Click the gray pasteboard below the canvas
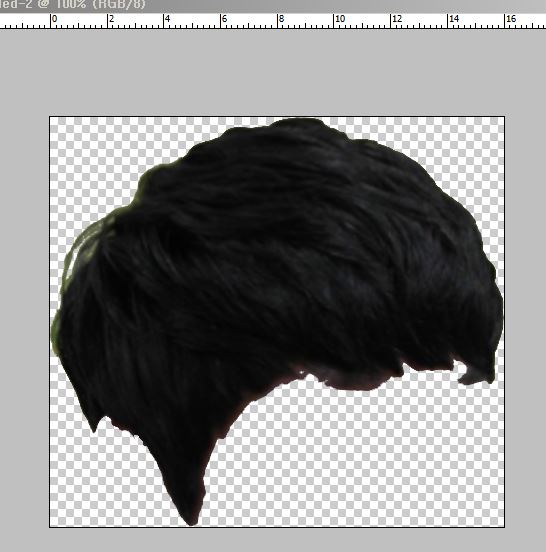546x552 pixels. [x=273, y=540]
